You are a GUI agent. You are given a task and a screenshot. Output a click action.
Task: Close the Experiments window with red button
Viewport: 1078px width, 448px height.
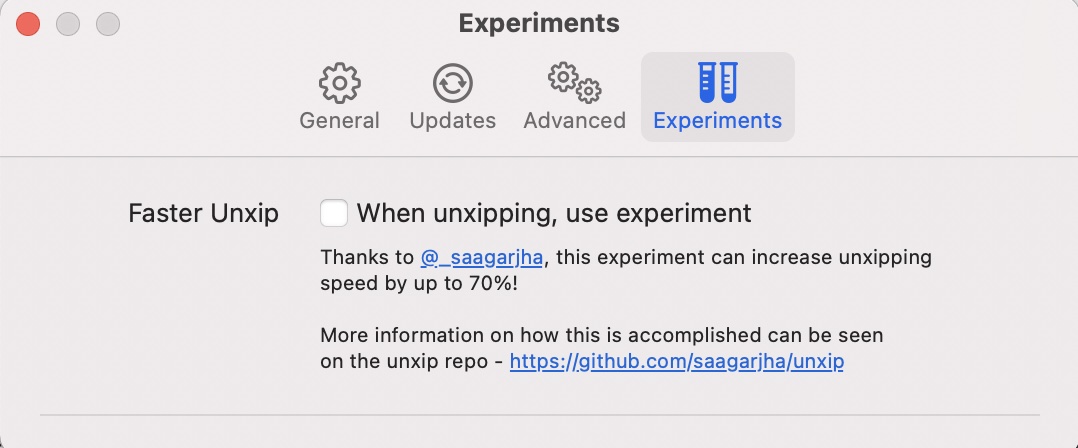click(28, 24)
